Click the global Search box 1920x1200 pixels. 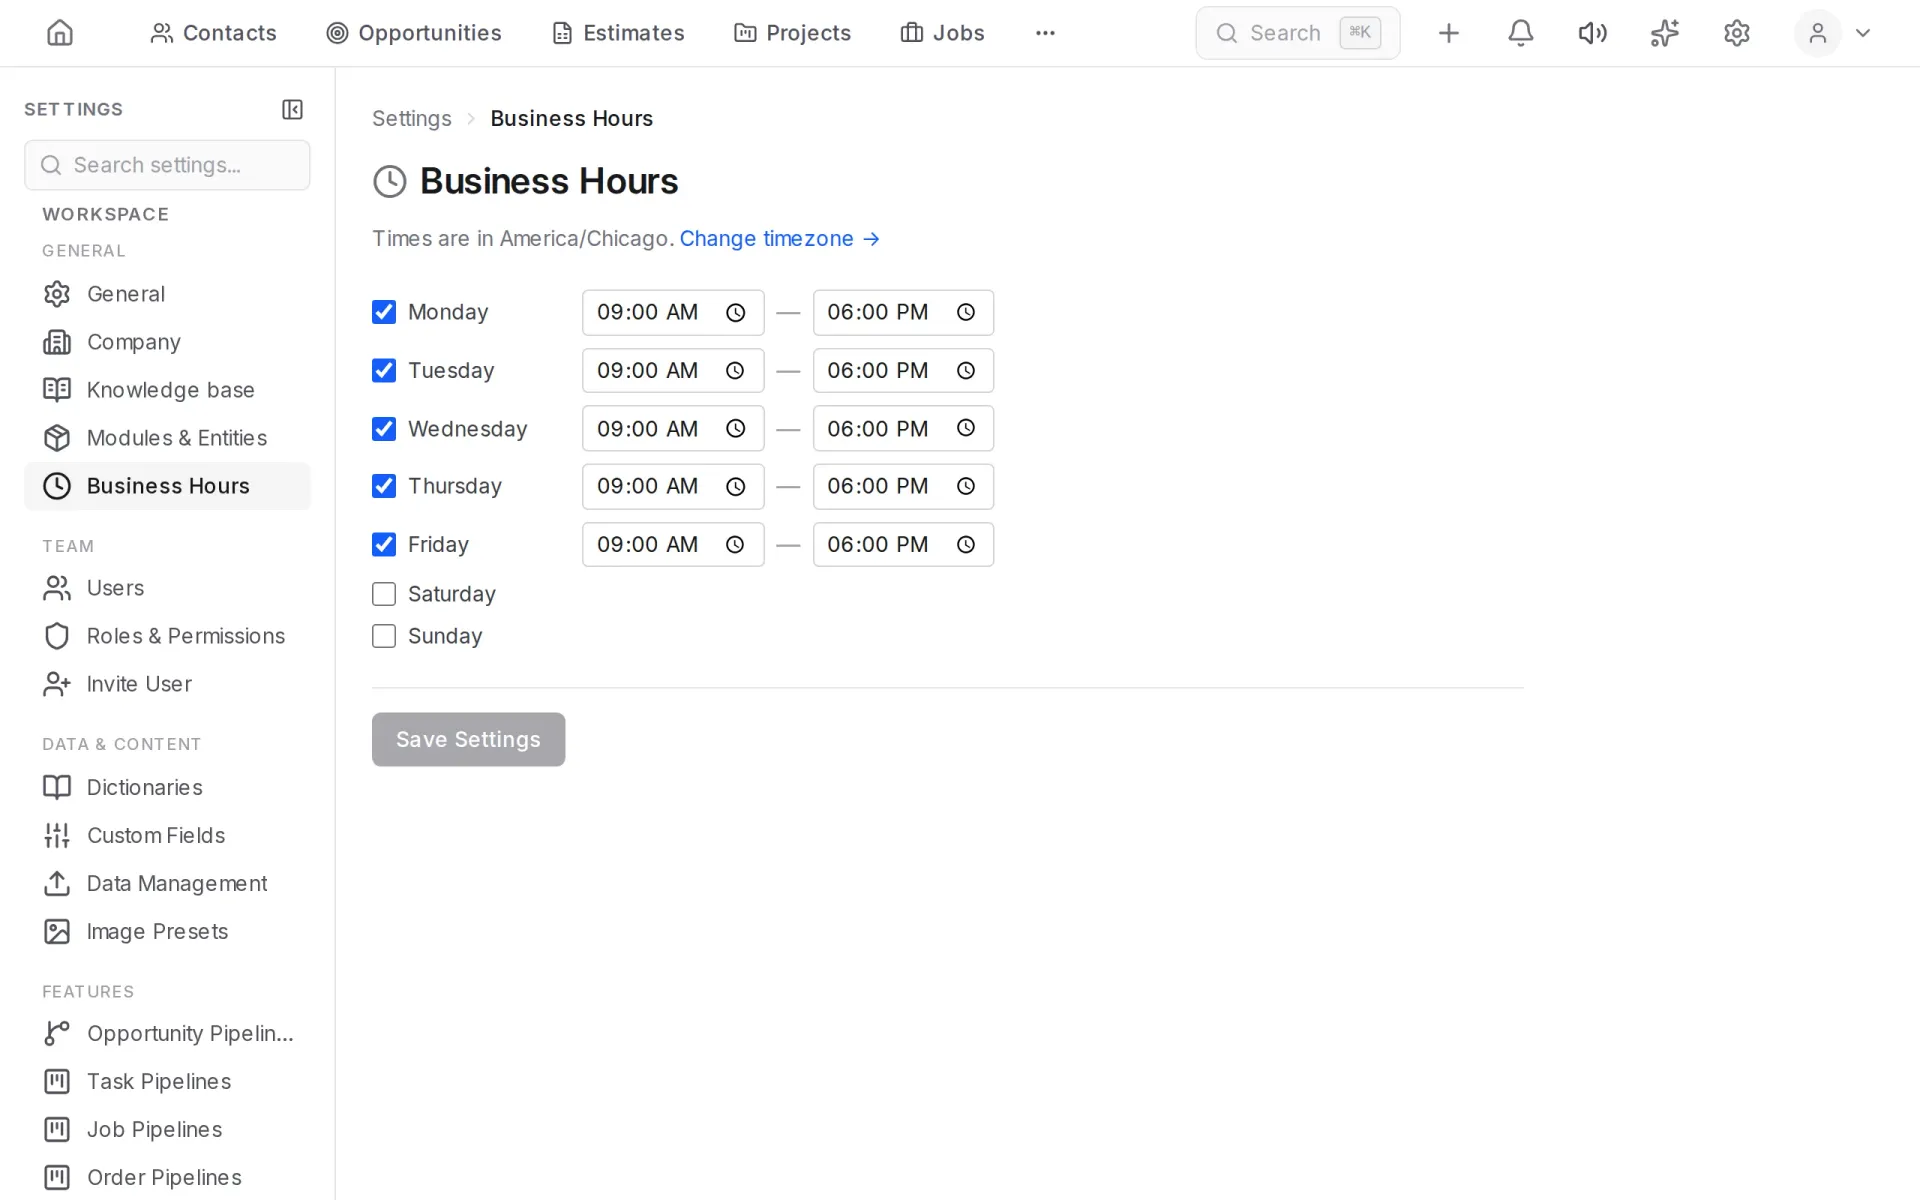tap(1297, 33)
